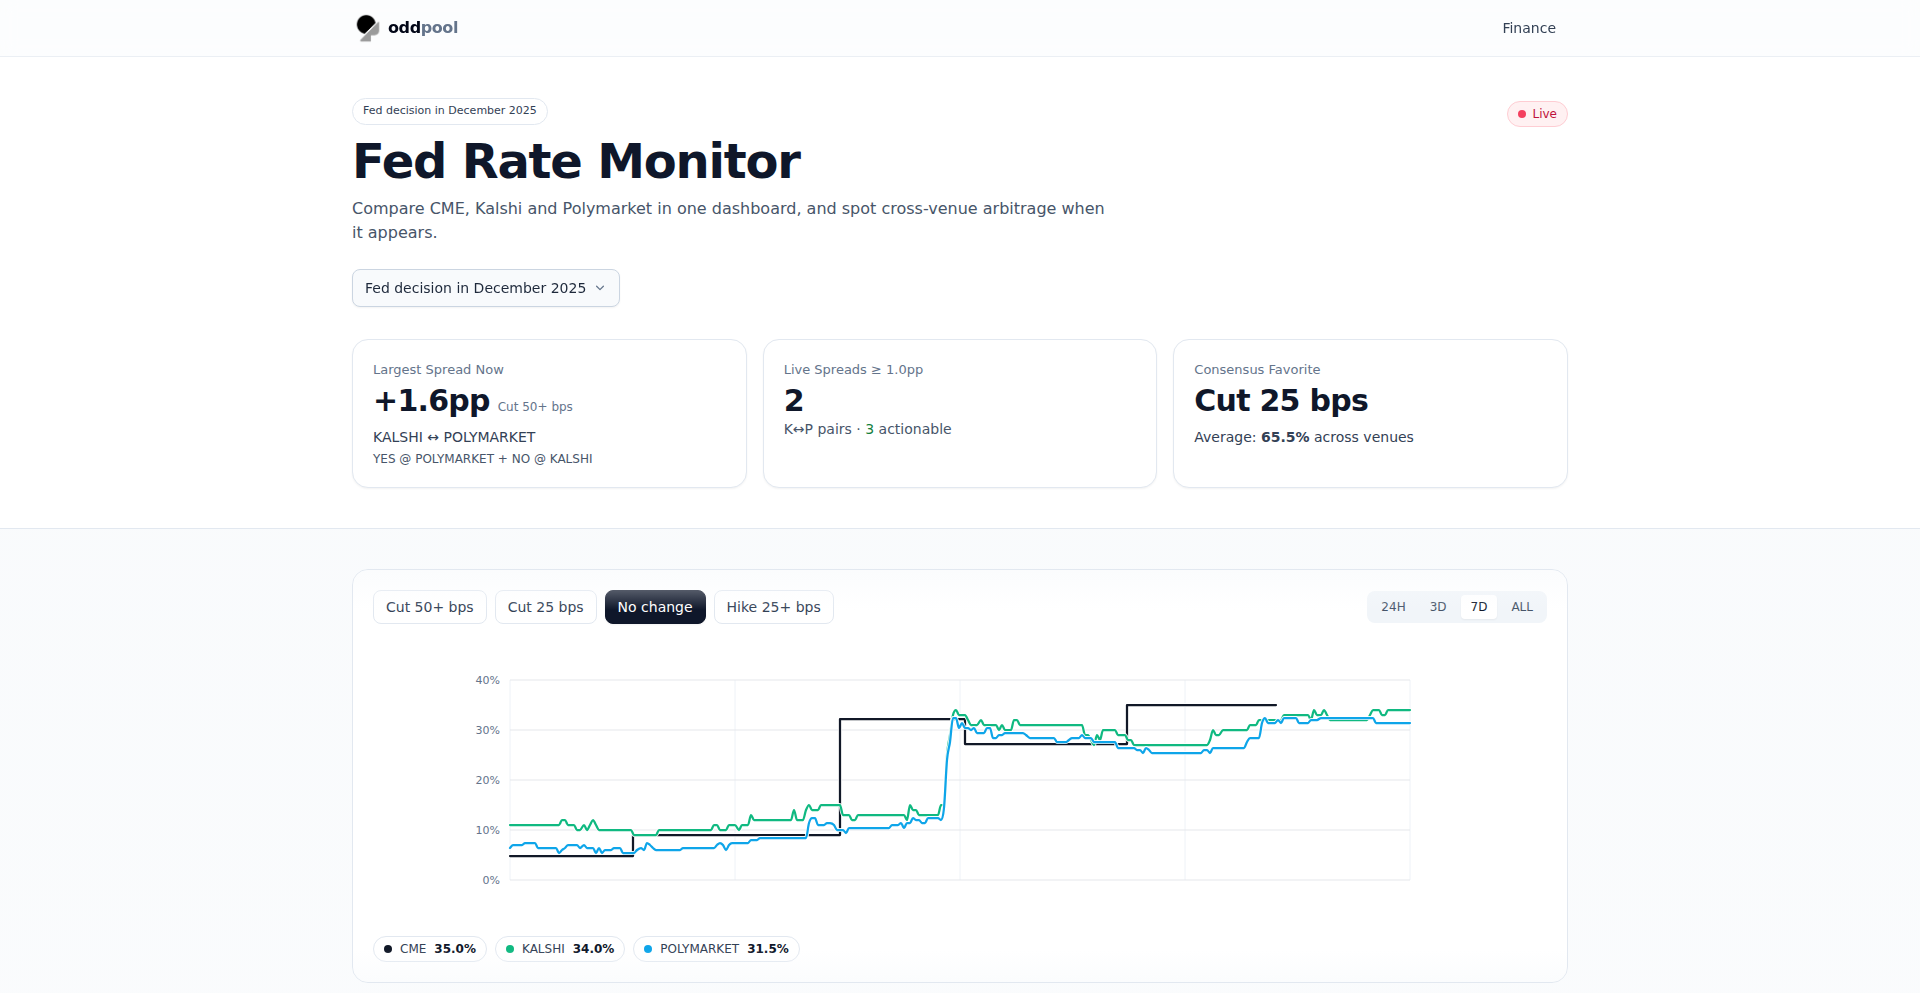Switch chart range to 3D
Viewport: 1920px width, 993px height.
point(1438,607)
